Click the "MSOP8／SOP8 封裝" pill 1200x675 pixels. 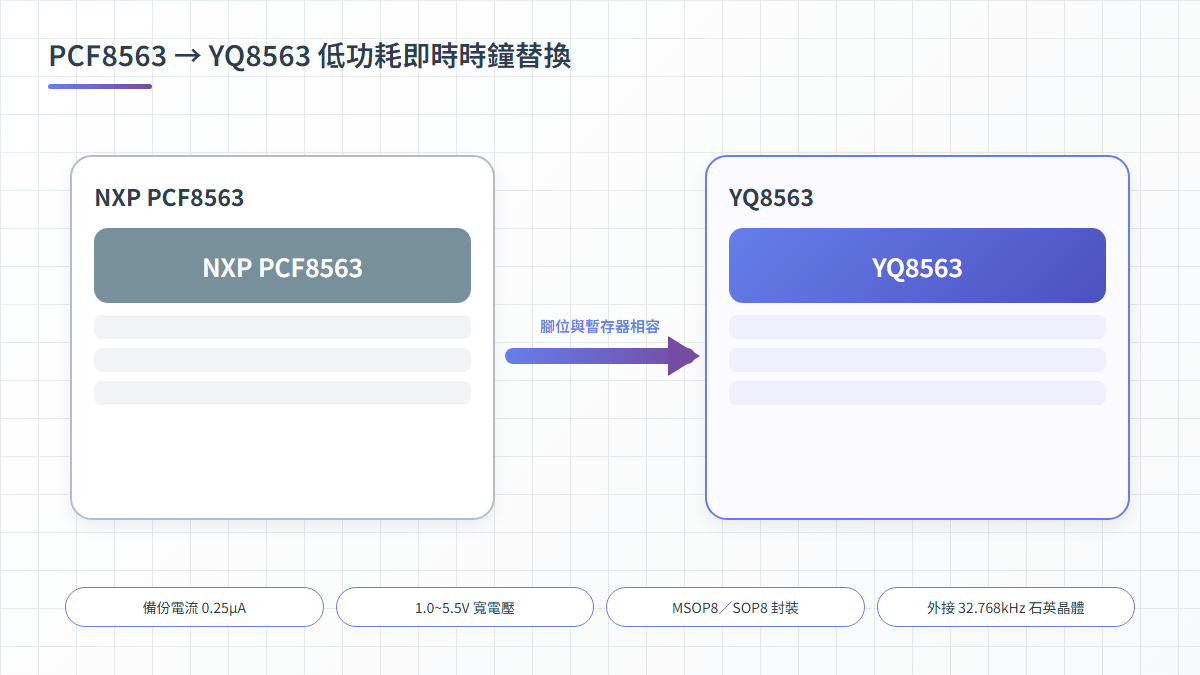[735, 607]
